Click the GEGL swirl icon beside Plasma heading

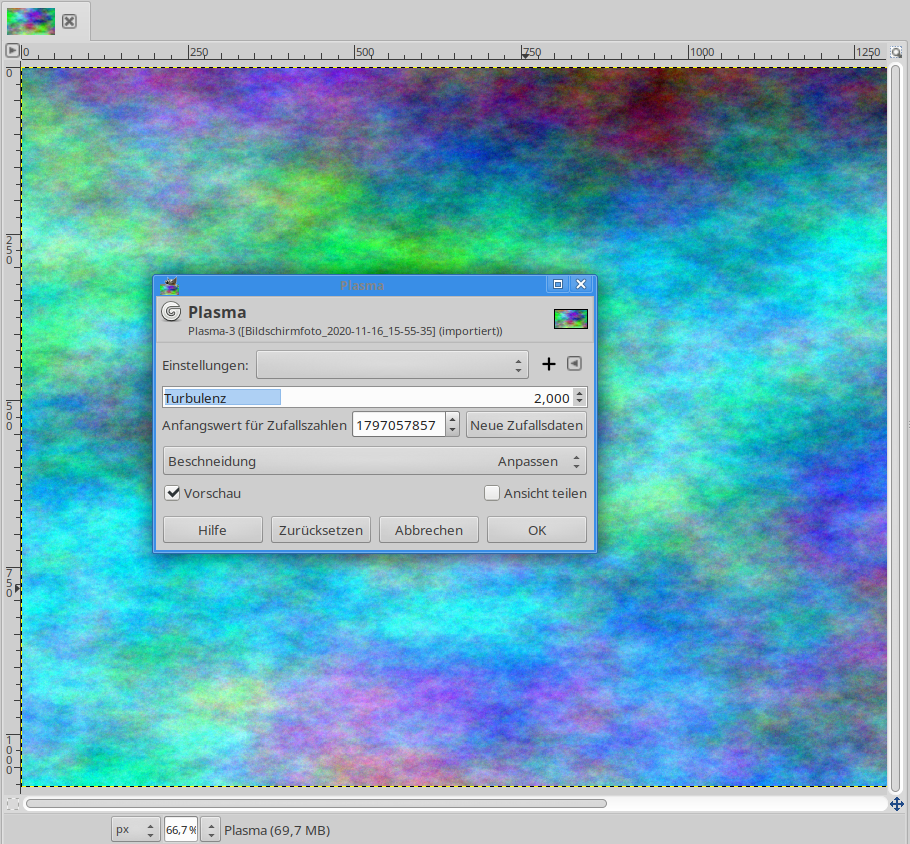click(x=171, y=313)
